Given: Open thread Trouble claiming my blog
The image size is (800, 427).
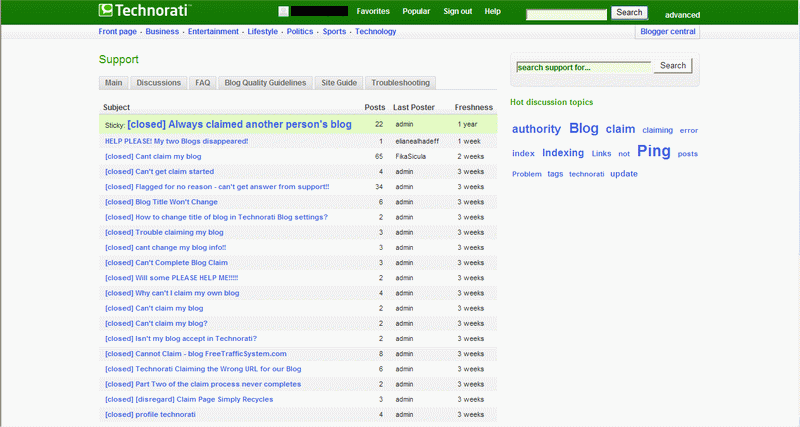Looking at the screenshot, I should tap(164, 233).
